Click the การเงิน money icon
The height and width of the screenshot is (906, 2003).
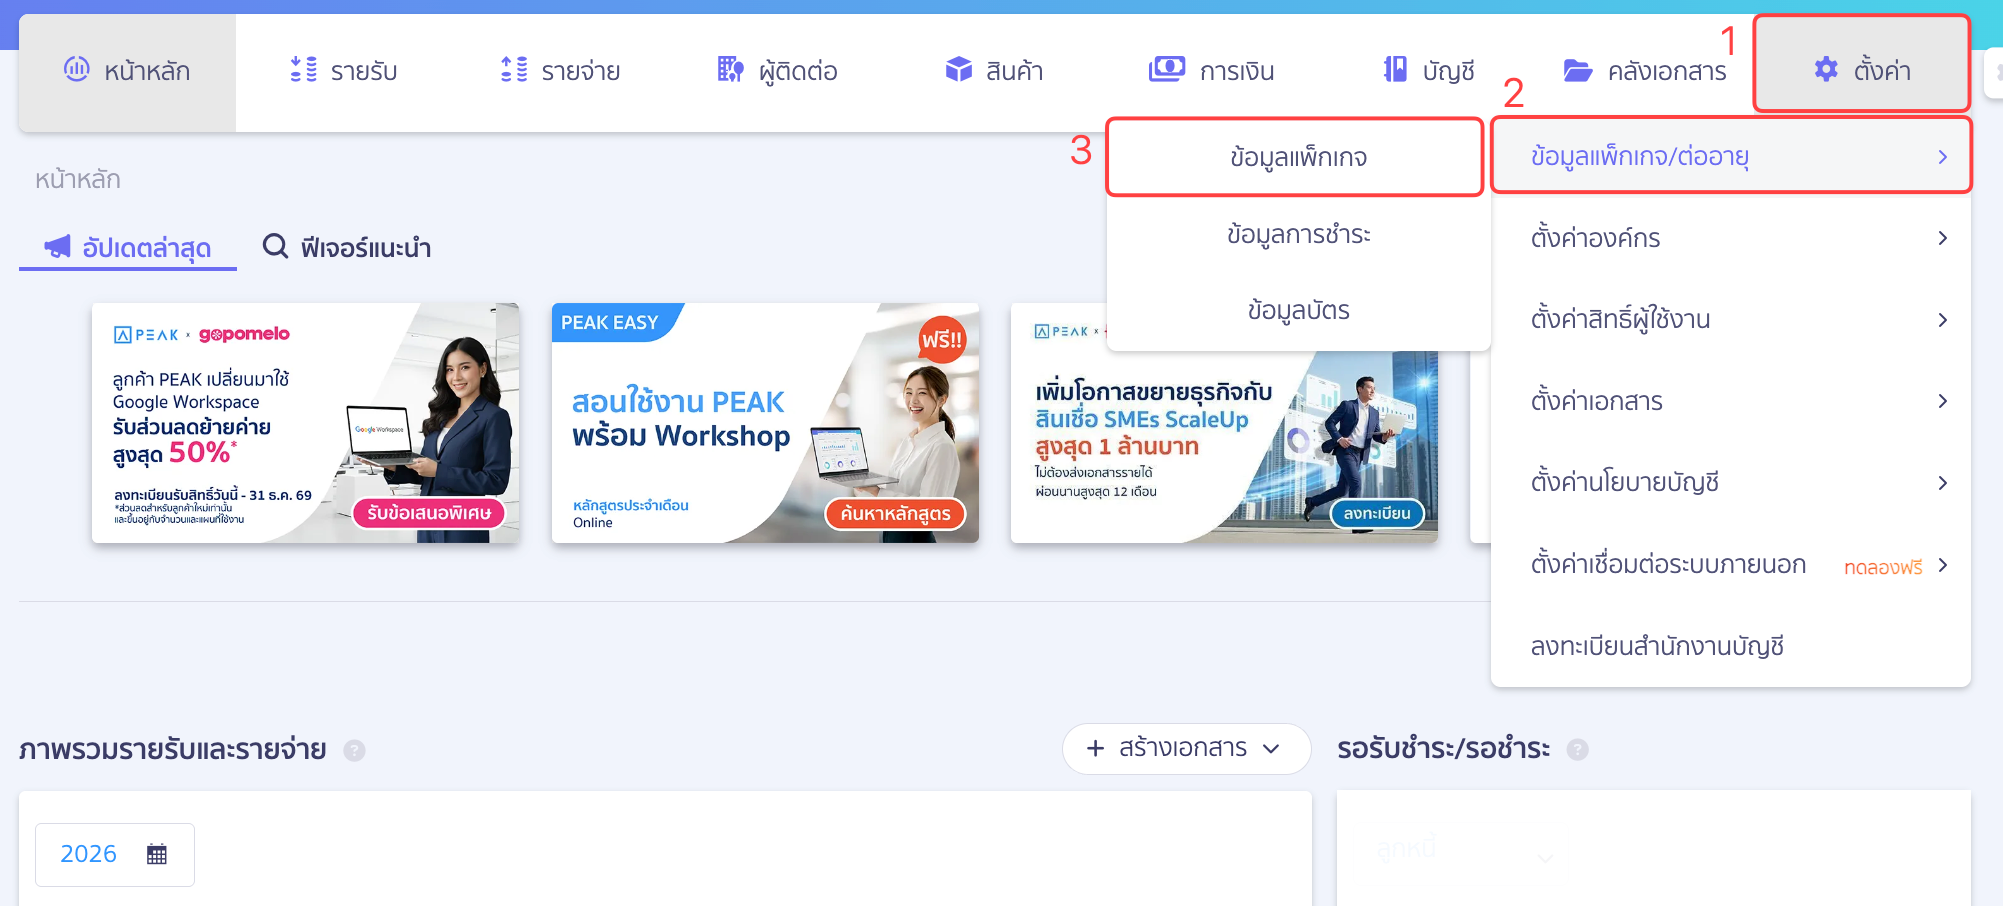point(1167,69)
